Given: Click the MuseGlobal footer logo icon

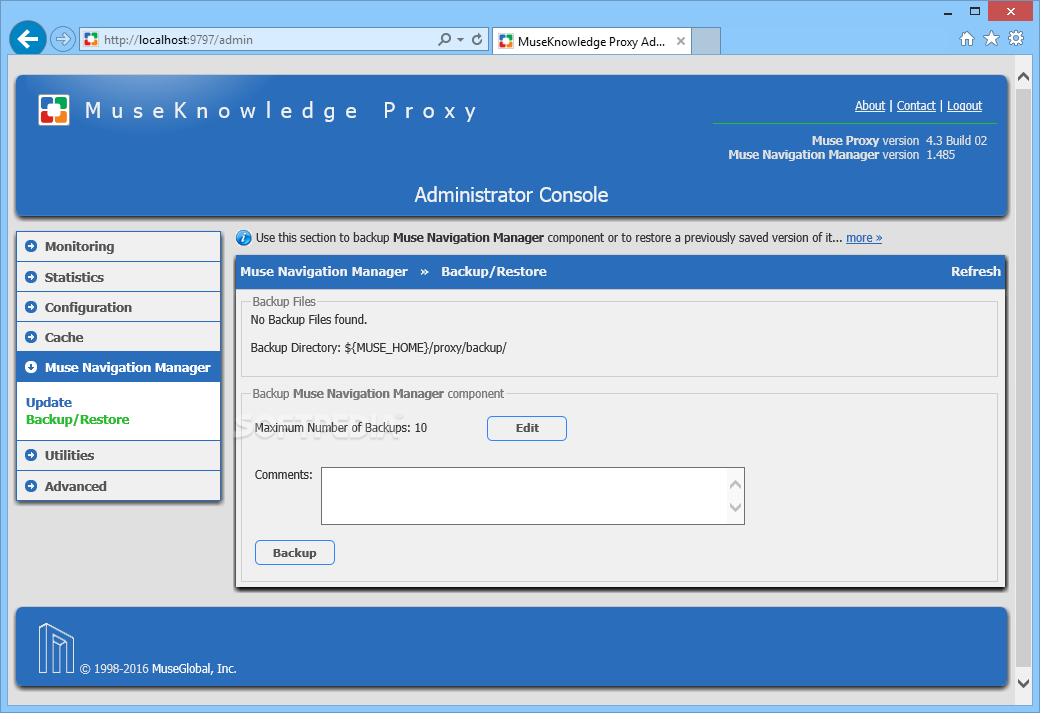Looking at the screenshot, I should click(x=56, y=648).
